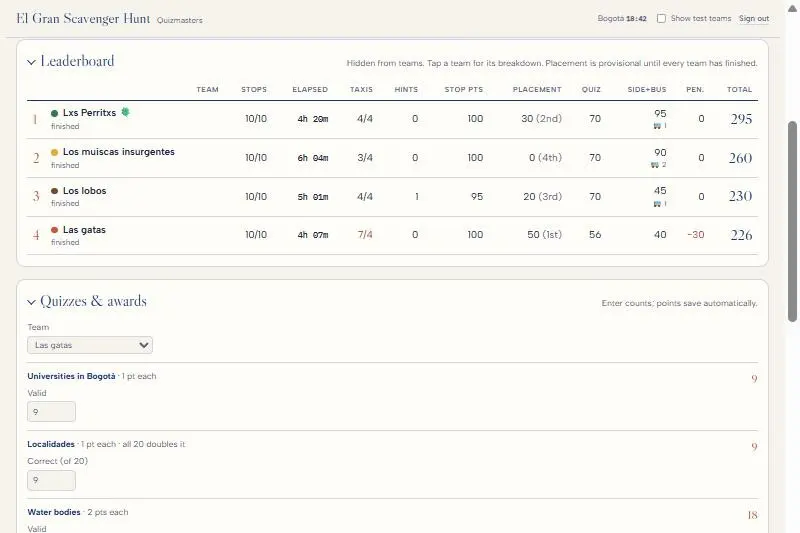
Task: Click the elapsed time 4h 07m
Action: click(313, 235)
